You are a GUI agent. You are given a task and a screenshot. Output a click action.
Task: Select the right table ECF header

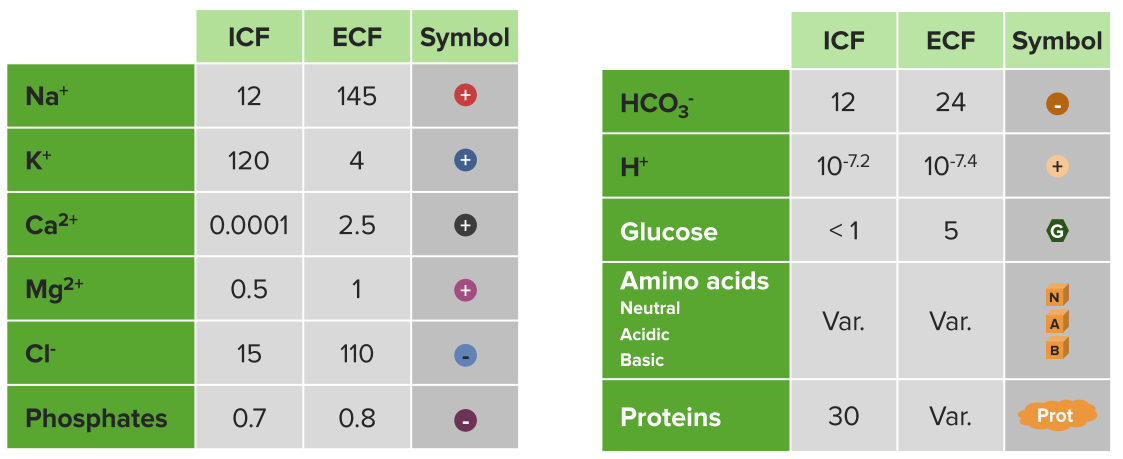pyautogui.click(x=950, y=41)
